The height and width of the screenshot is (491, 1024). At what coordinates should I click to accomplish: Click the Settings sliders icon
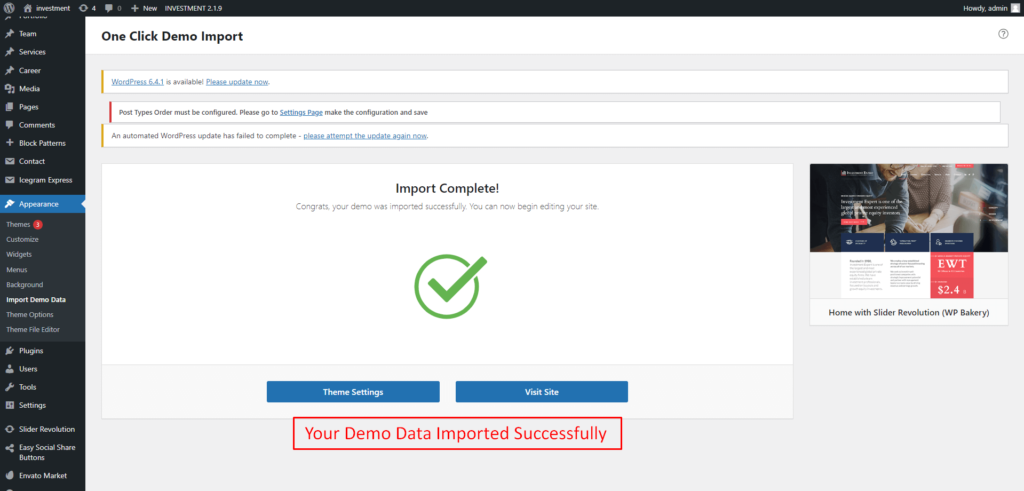pyautogui.click(x=10, y=405)
